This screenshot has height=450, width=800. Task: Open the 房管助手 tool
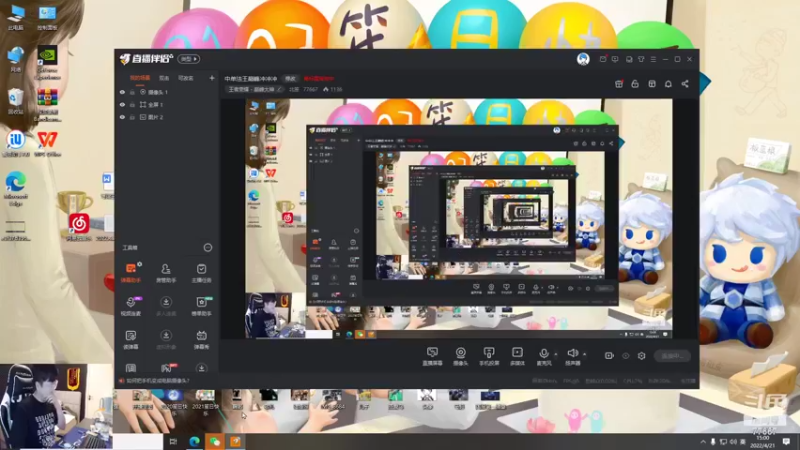pyautogui.click(x=166, y=273)
